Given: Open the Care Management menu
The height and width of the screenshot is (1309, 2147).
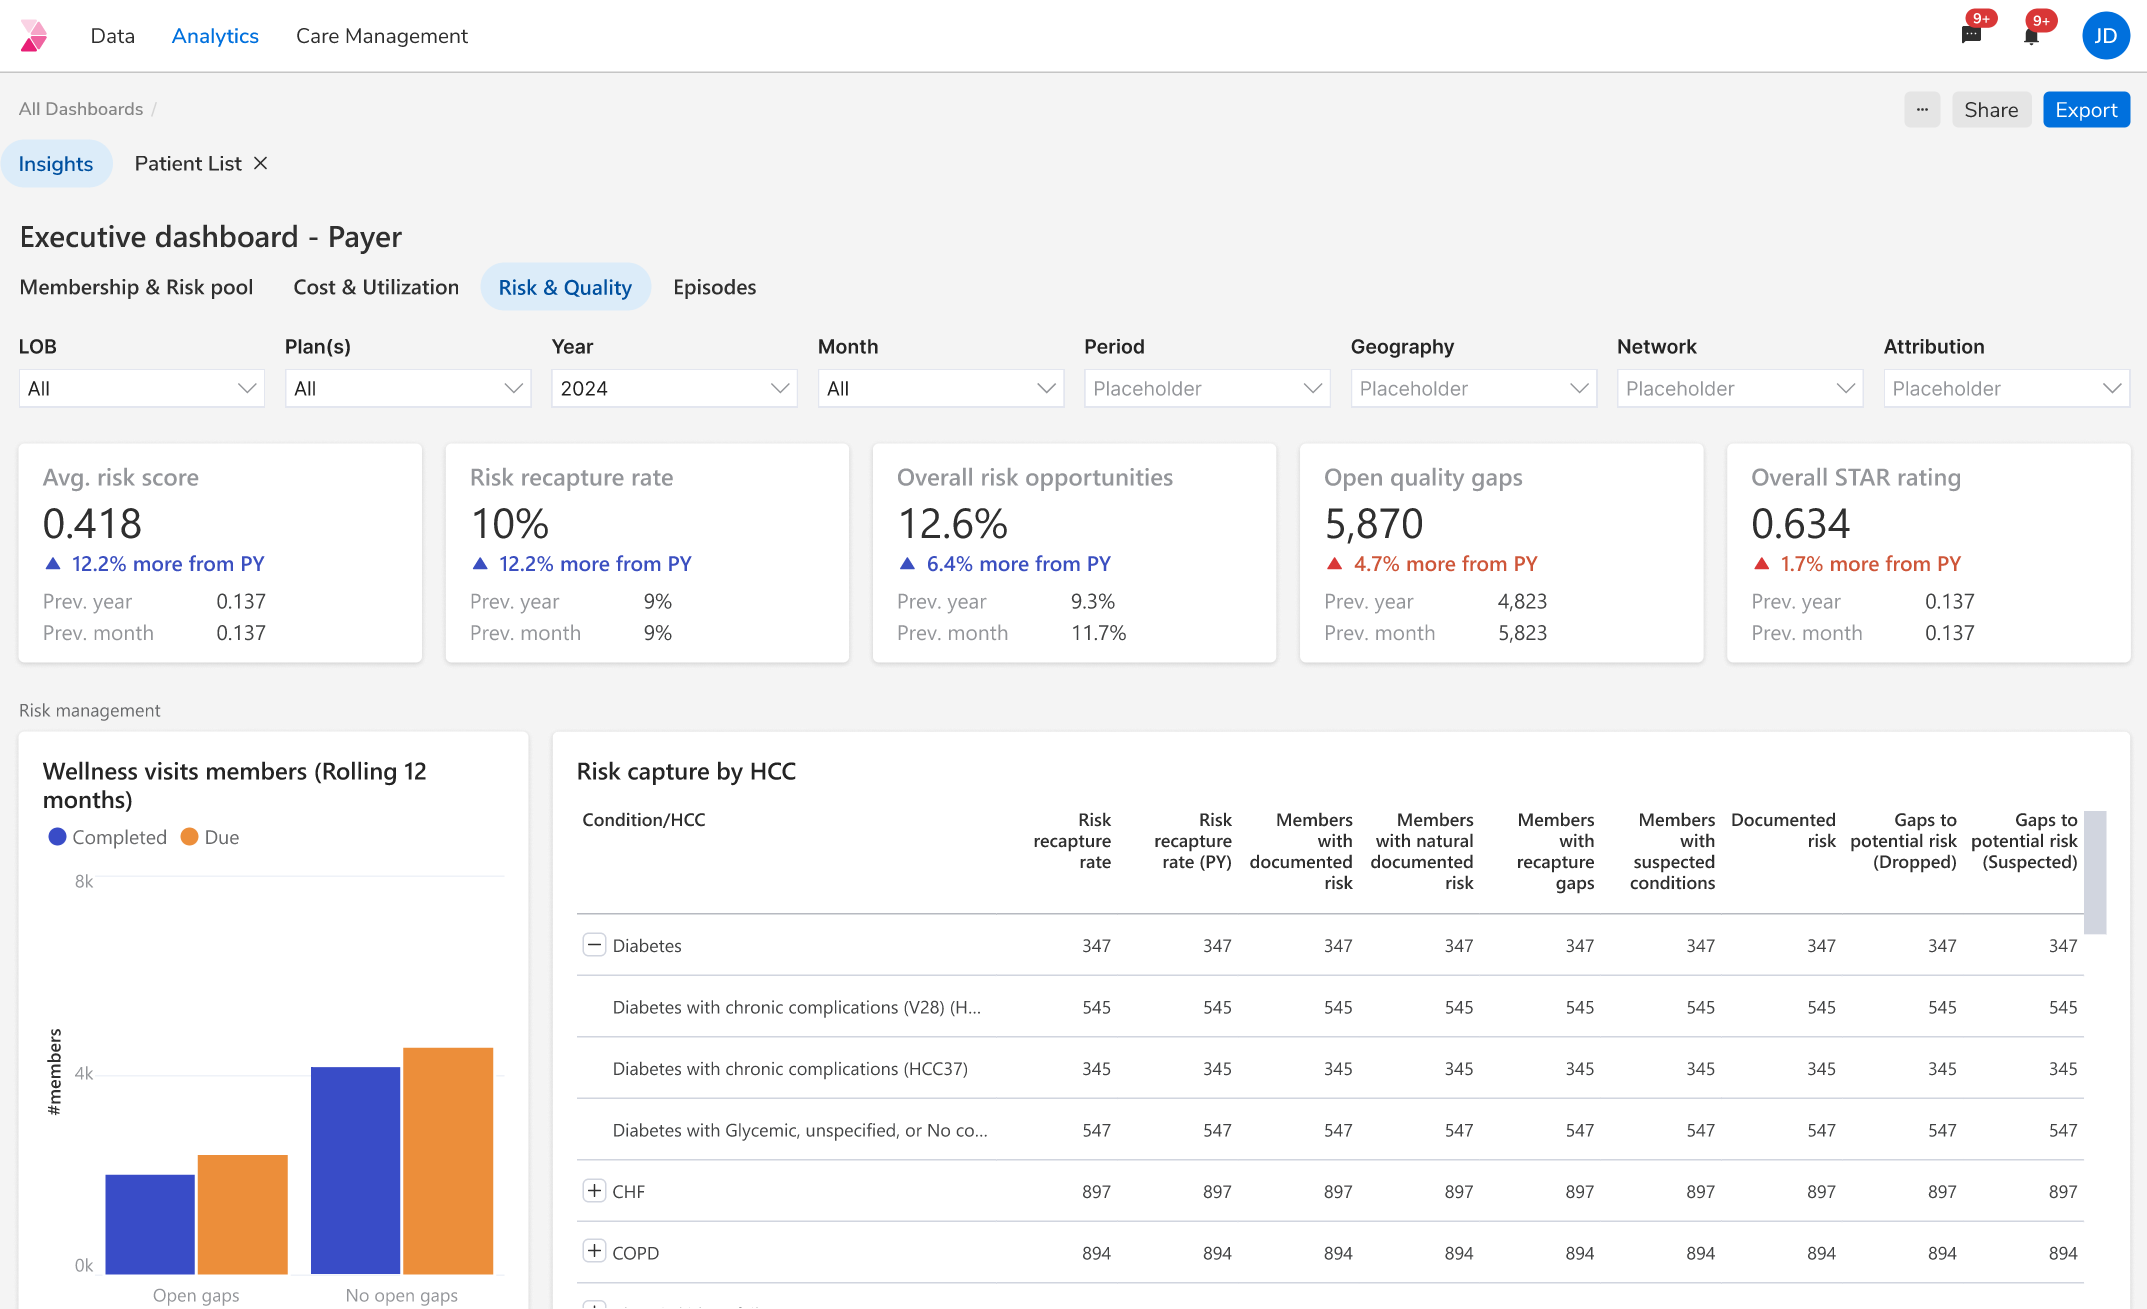Looking at the screenshot, I should click(x=381, y=36).
